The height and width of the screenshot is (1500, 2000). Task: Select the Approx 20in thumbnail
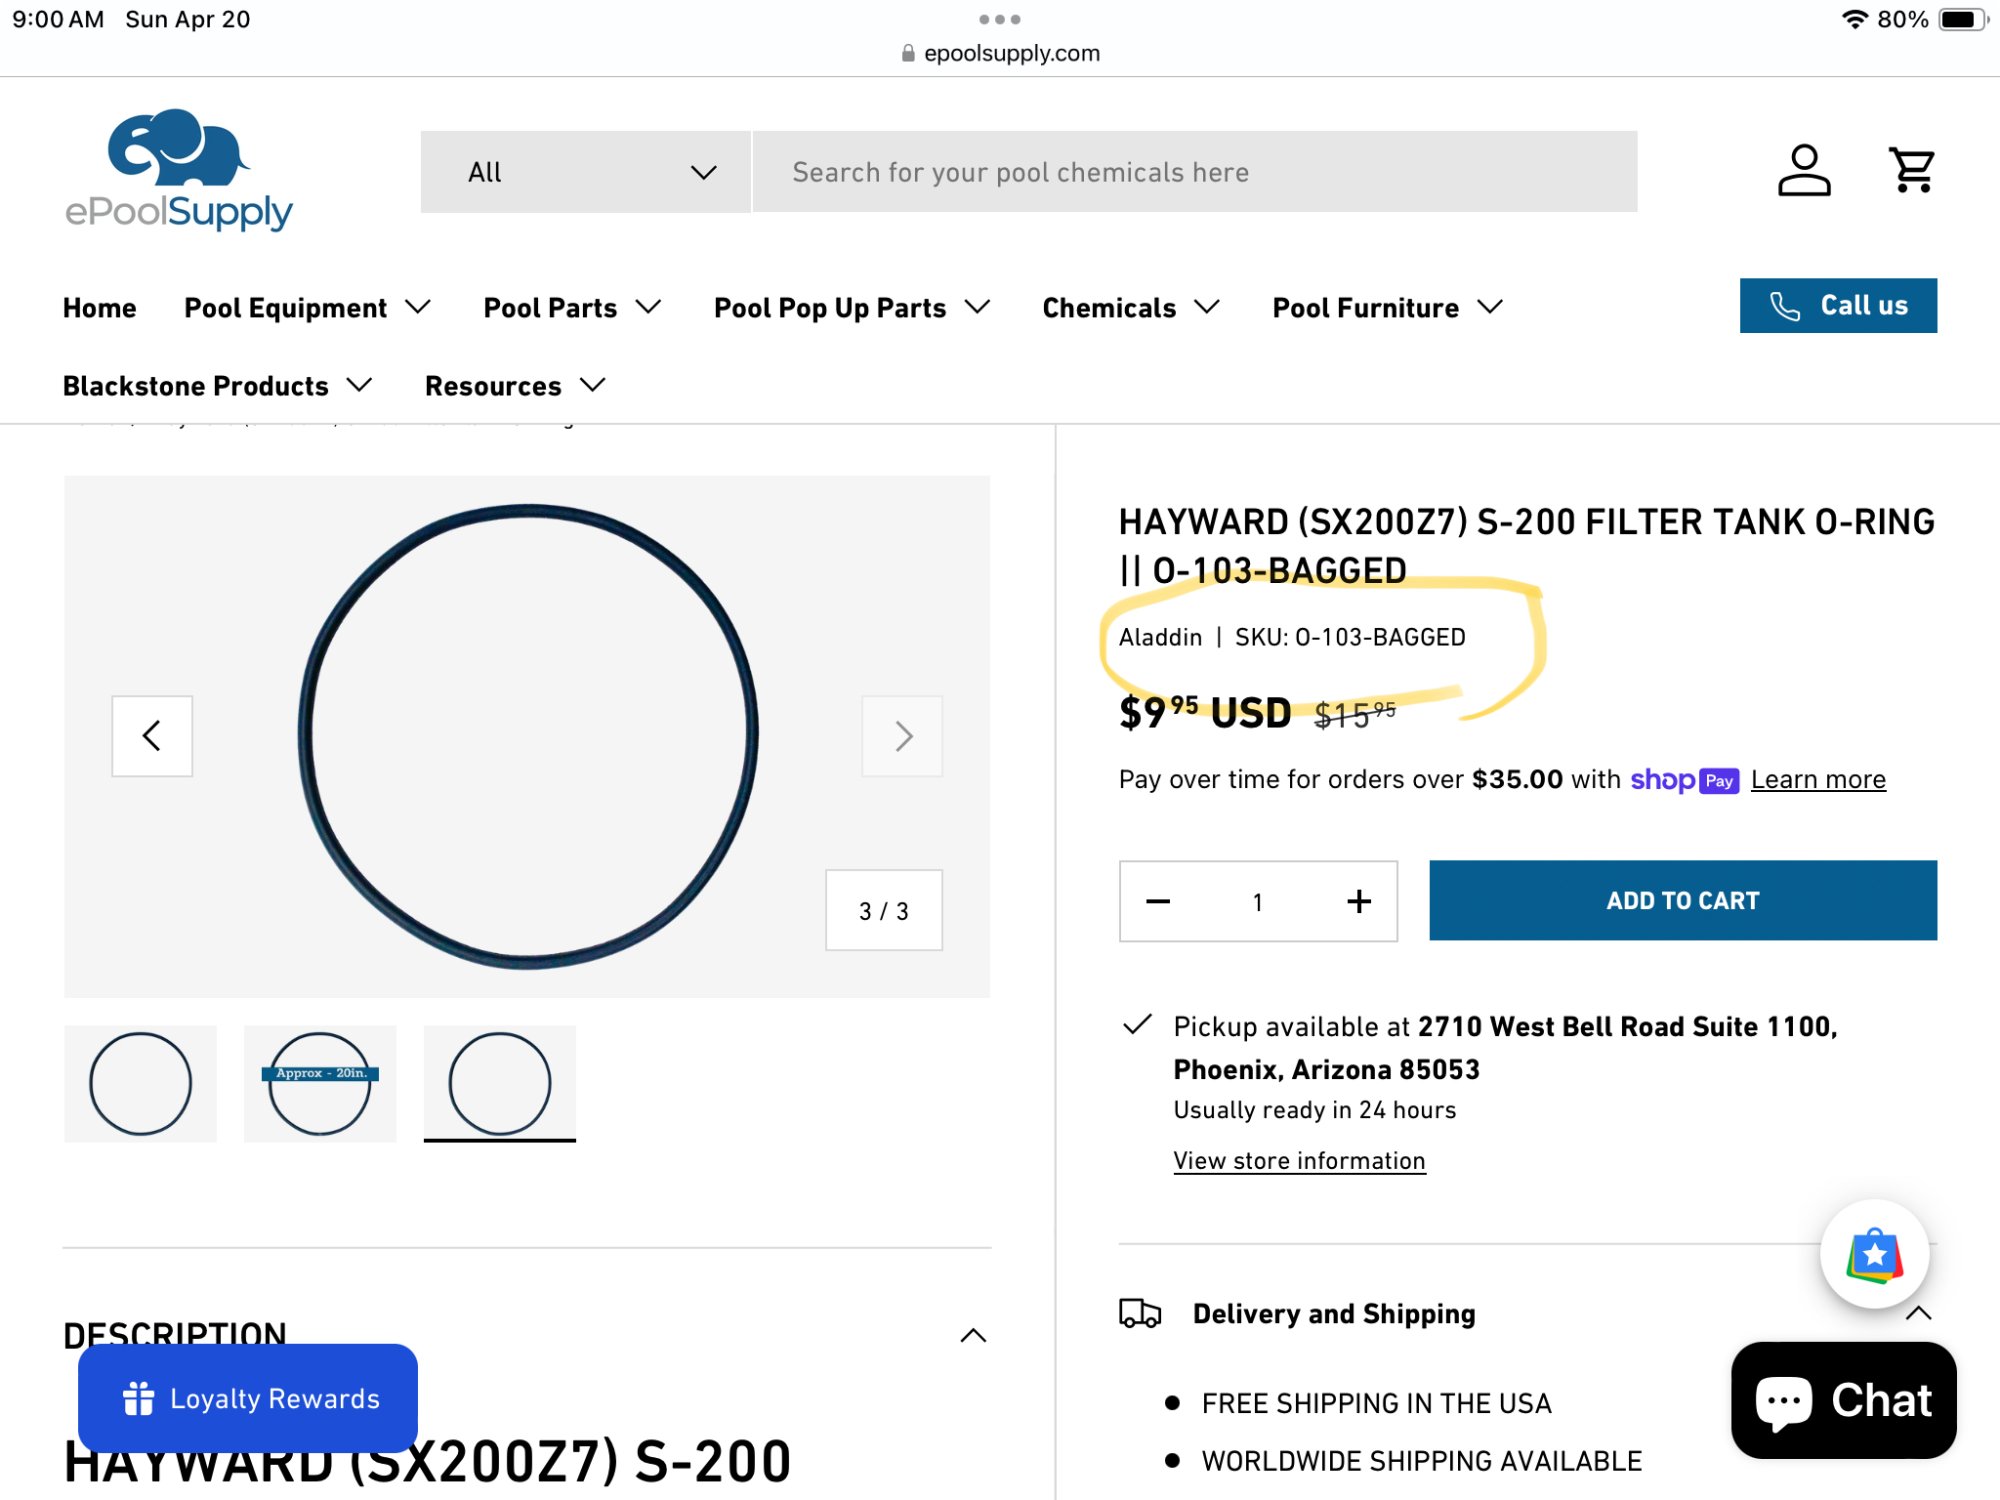point(320,1084)
